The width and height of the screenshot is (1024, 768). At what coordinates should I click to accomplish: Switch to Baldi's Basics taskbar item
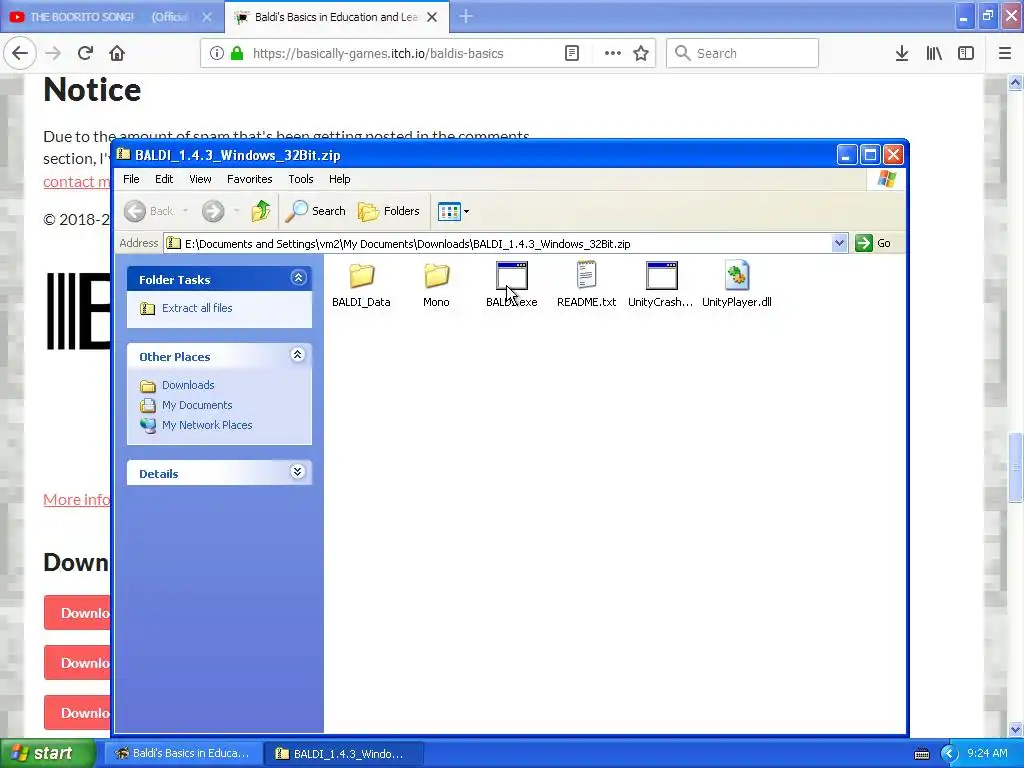coord(183,754)
